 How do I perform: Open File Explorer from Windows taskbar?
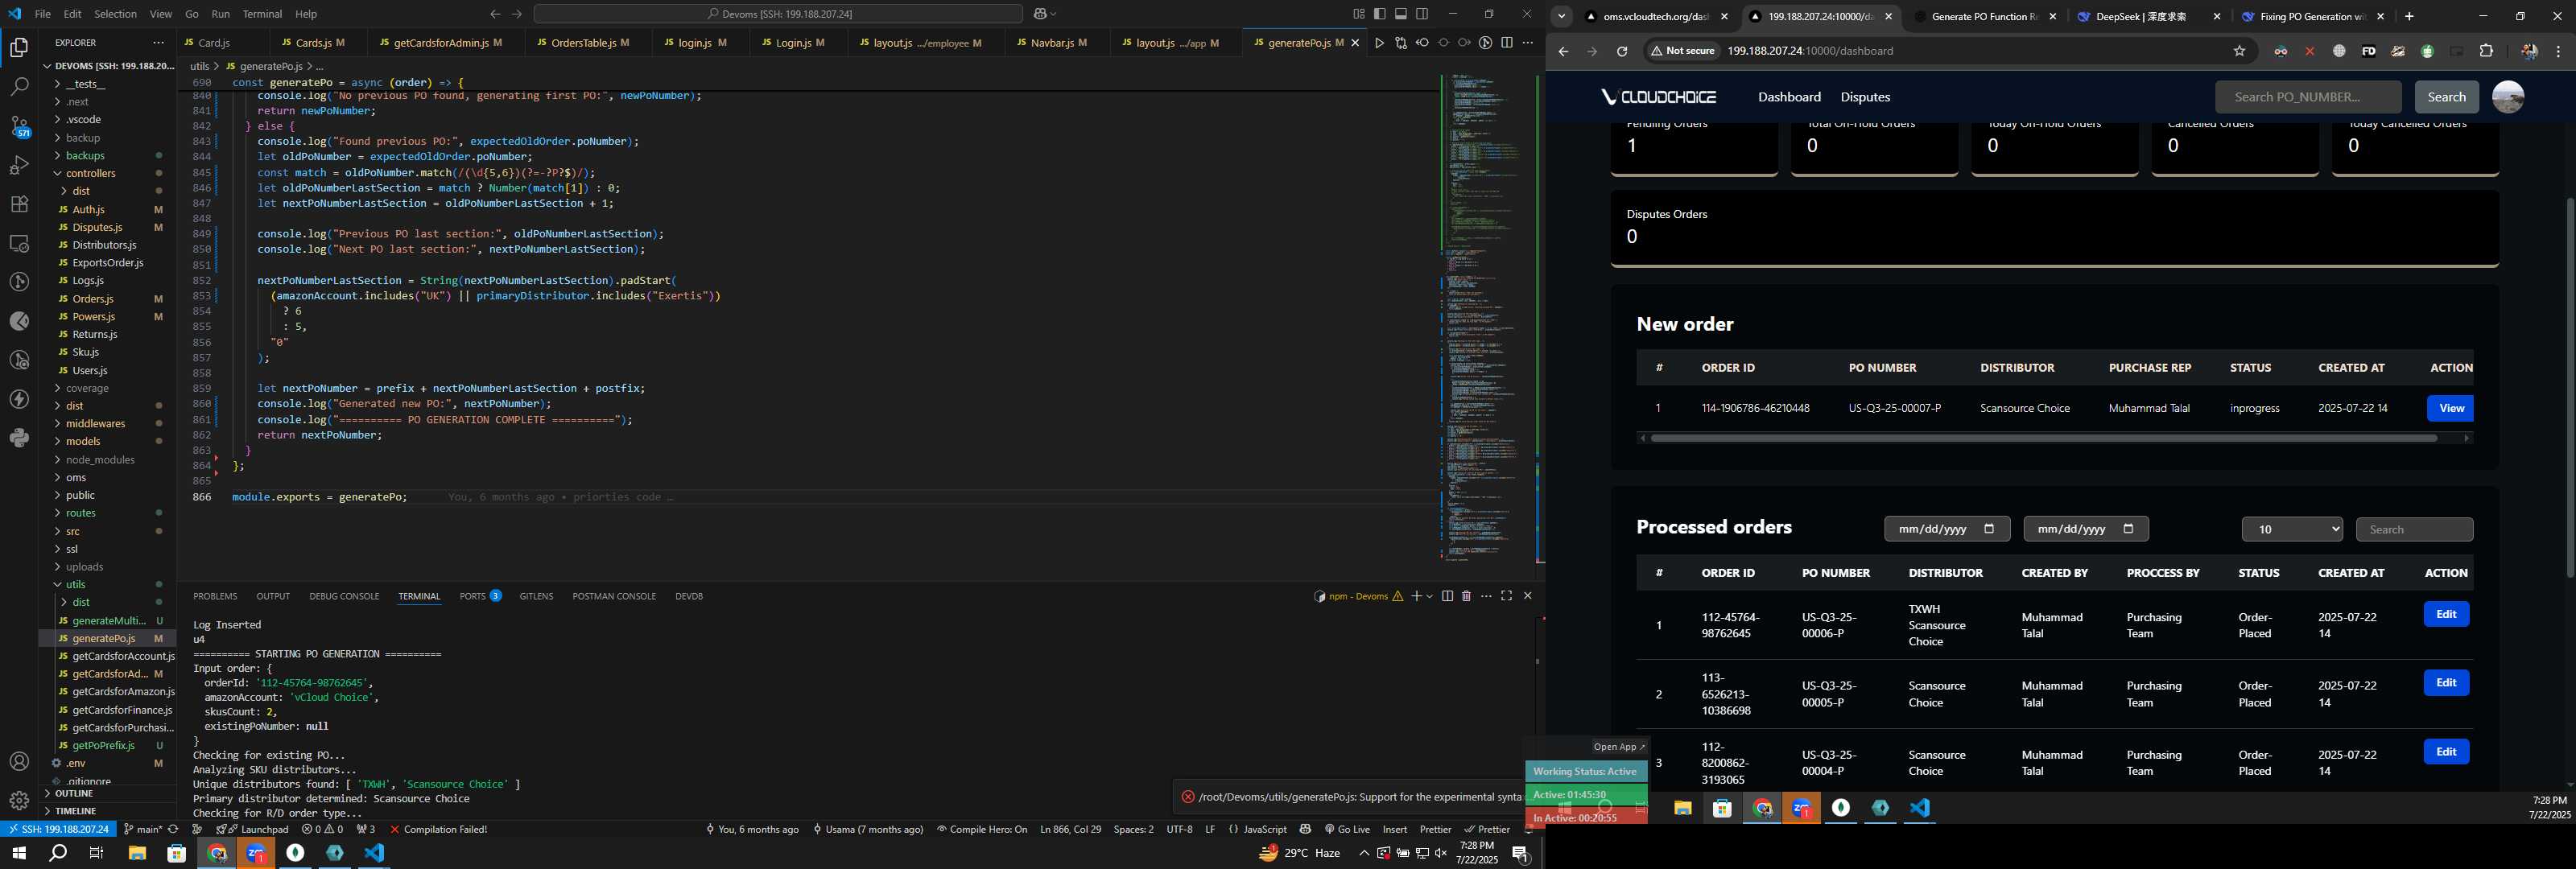point(137,853)
